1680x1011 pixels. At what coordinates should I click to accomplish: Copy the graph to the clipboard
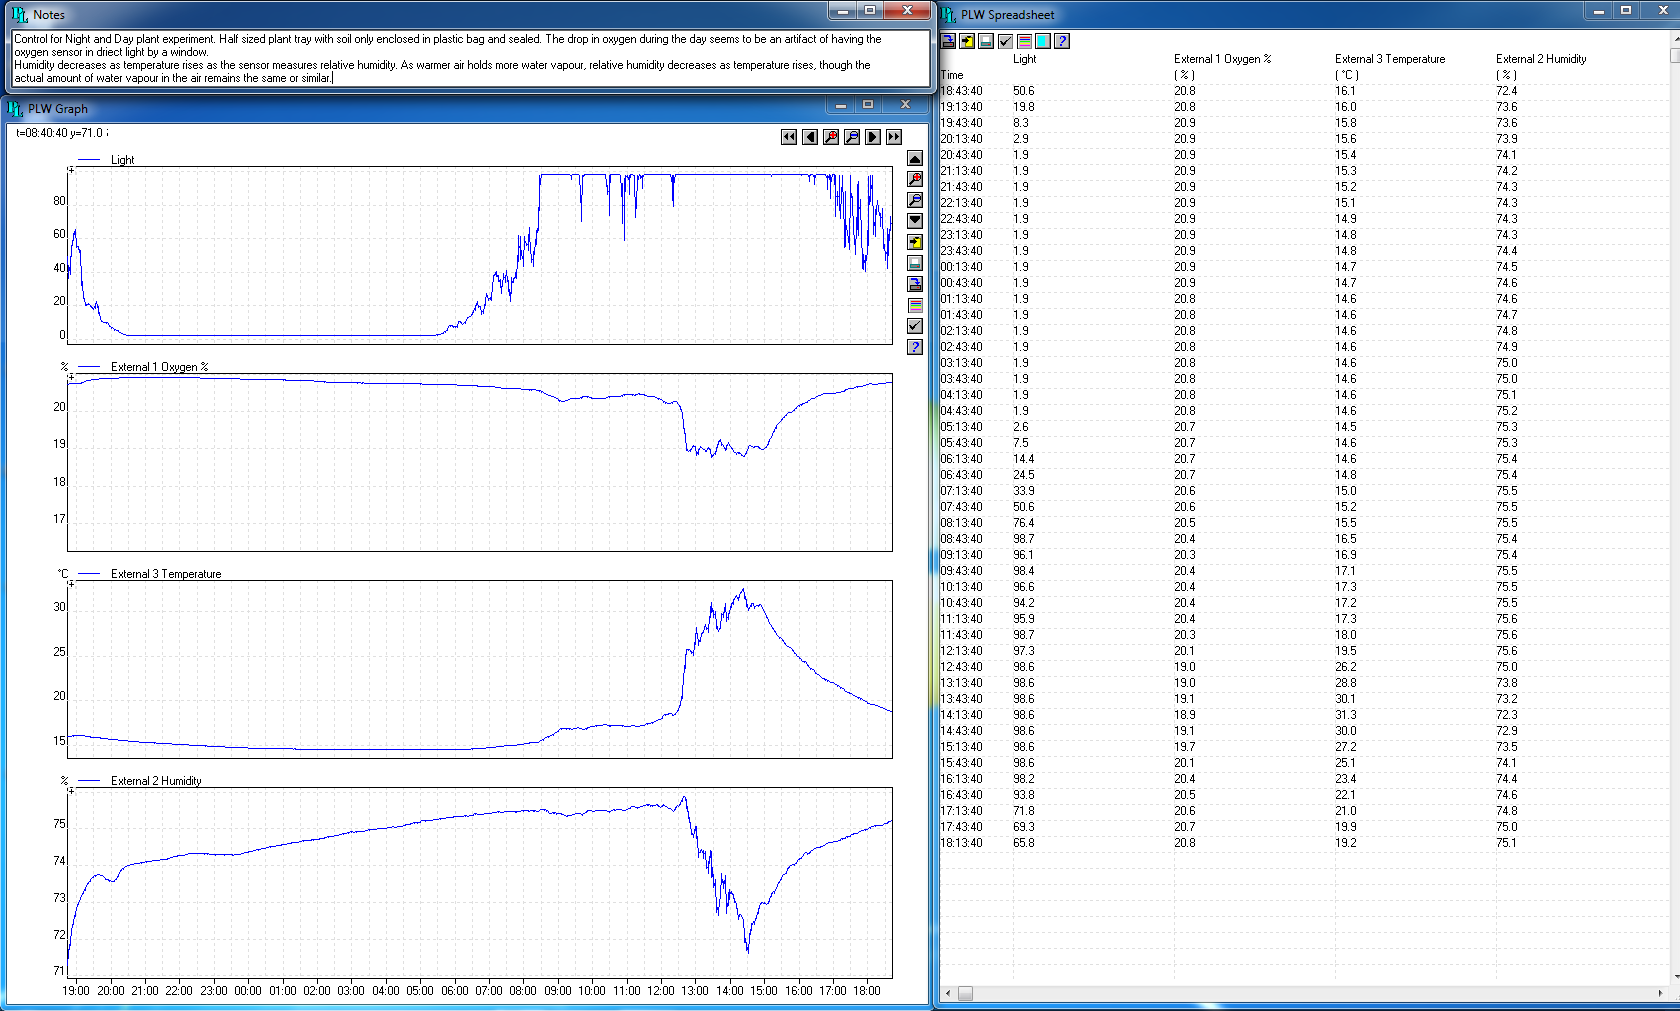[915, 242]
